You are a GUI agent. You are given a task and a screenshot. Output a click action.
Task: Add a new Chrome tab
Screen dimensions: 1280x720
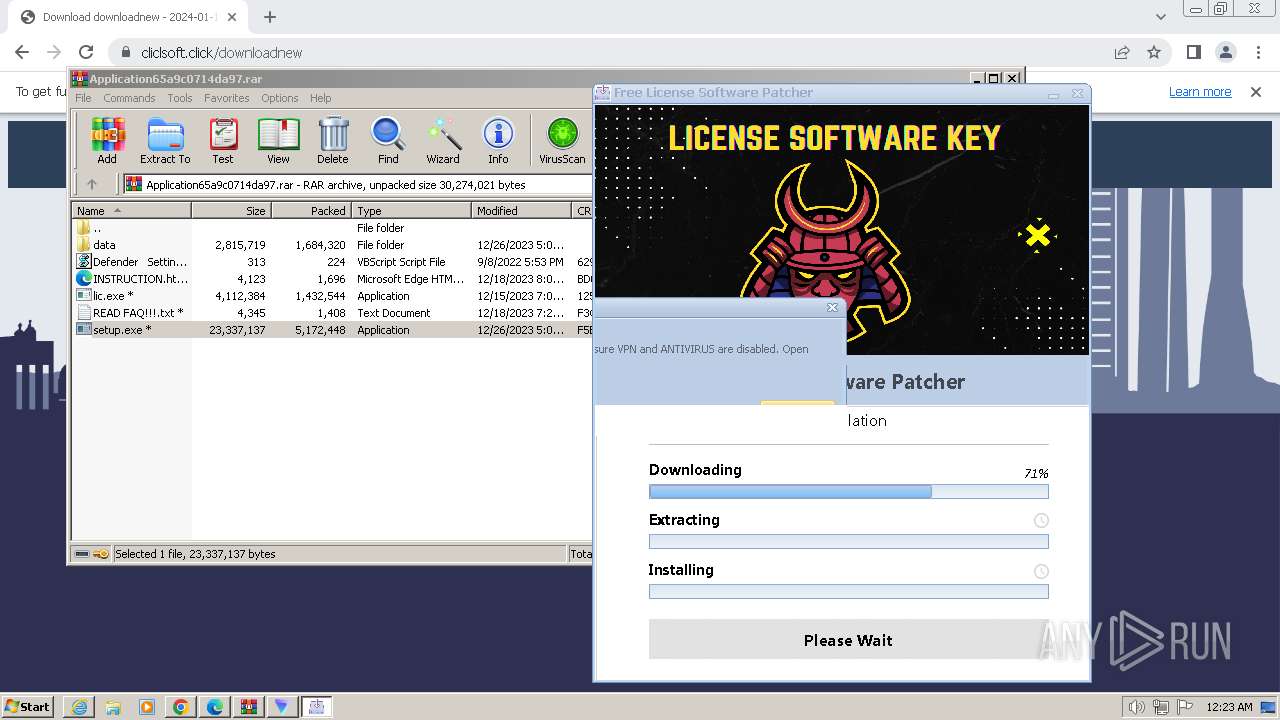pos(270,17)
